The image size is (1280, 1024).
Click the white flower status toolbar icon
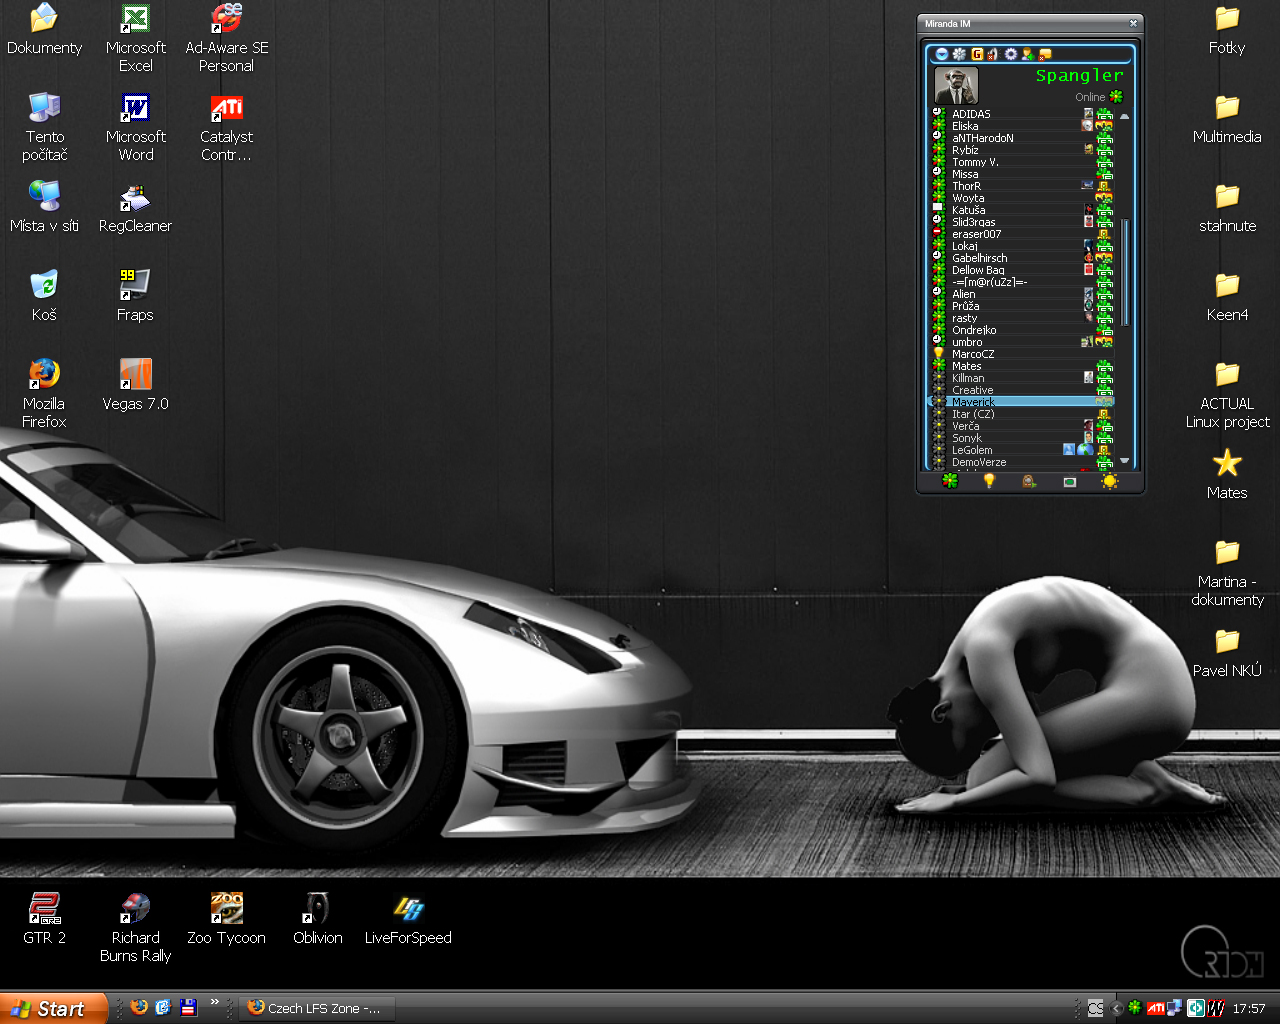[x=959, y=54]
